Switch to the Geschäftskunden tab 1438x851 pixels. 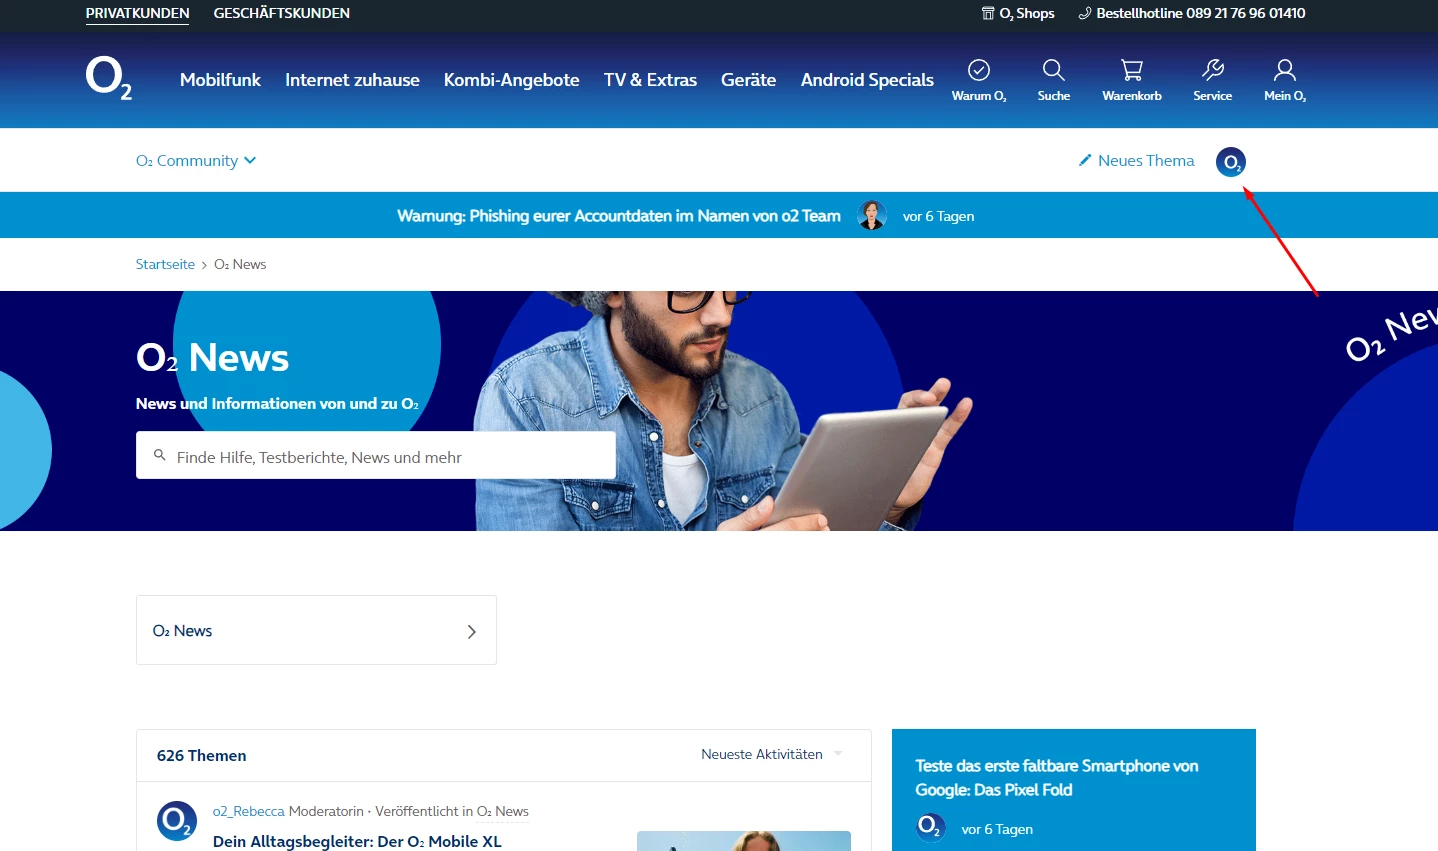coord(282,13)
